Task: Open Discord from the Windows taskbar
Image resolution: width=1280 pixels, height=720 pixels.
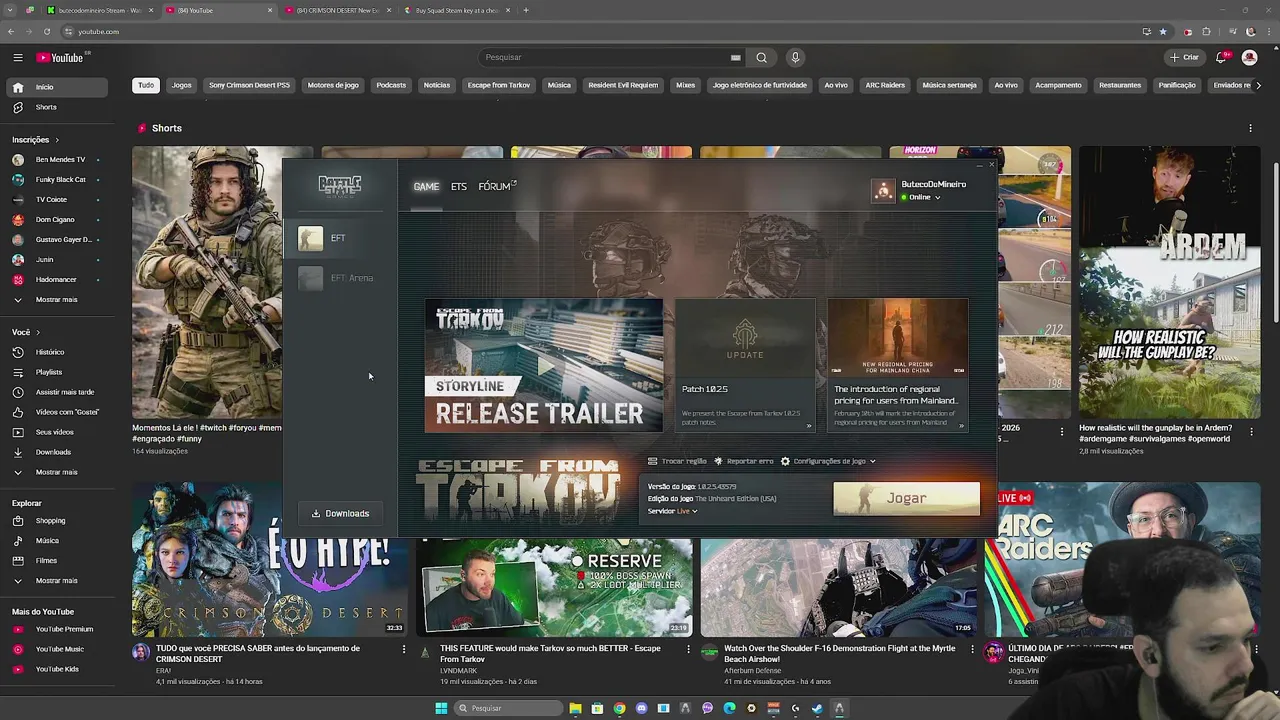Action: [x=641, y=708]
